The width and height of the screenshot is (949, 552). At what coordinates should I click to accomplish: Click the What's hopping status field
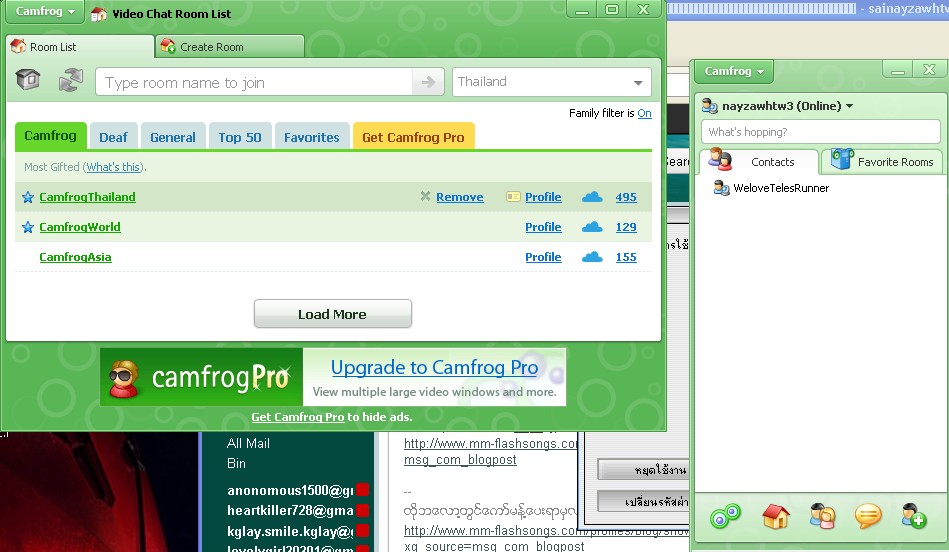[x=820, y=132]
